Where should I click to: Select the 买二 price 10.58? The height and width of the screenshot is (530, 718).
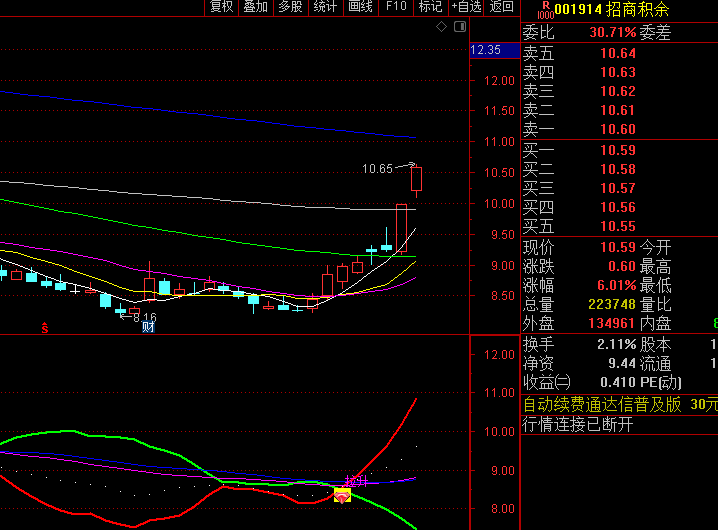(x=618, y=169)
